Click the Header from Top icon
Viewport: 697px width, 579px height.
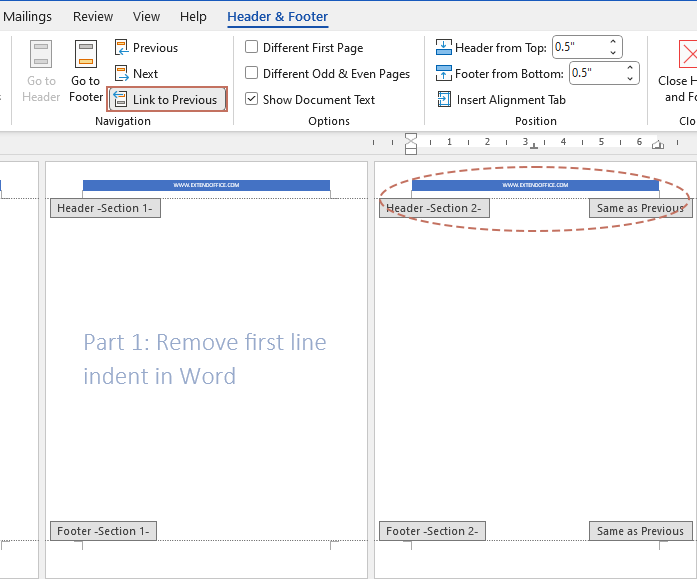click(x=444, y=48)
